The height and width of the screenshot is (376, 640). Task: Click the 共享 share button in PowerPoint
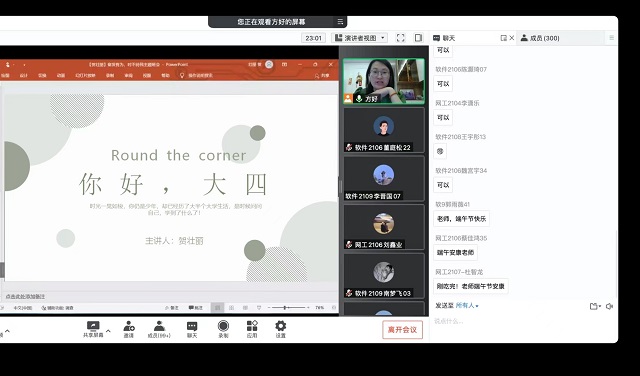[x=322, y=76]
